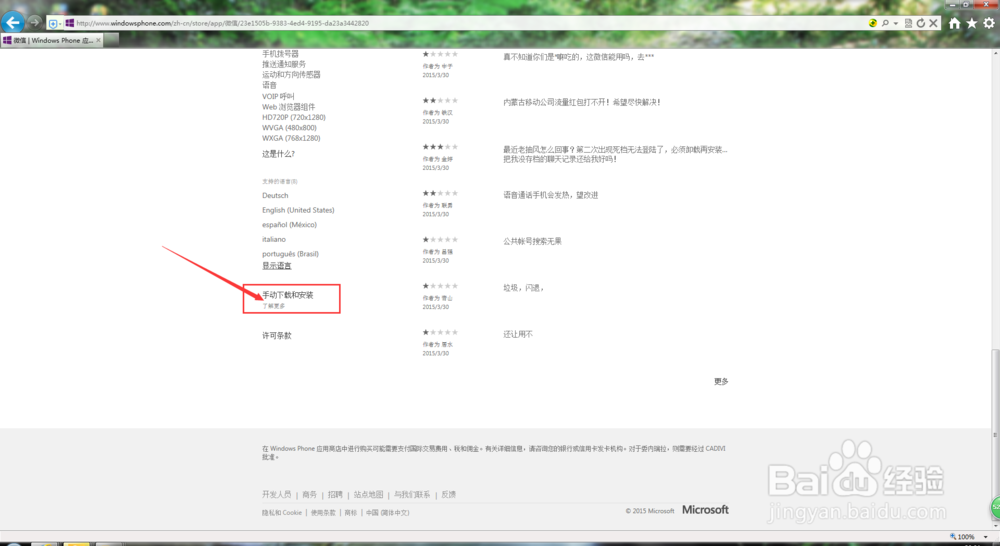Select the 微信 | Windows Phone tab
Screen dimensions: 1000x546
pos(51,40)
